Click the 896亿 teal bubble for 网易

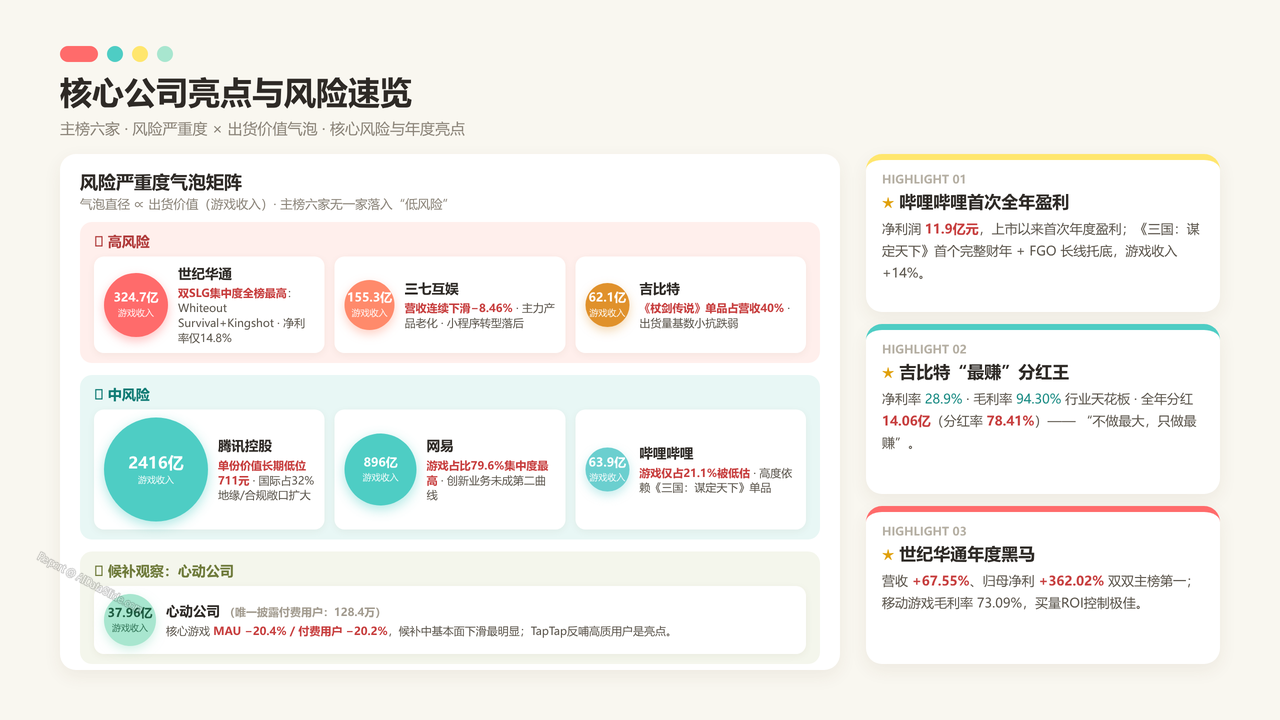tap(380, 470)
